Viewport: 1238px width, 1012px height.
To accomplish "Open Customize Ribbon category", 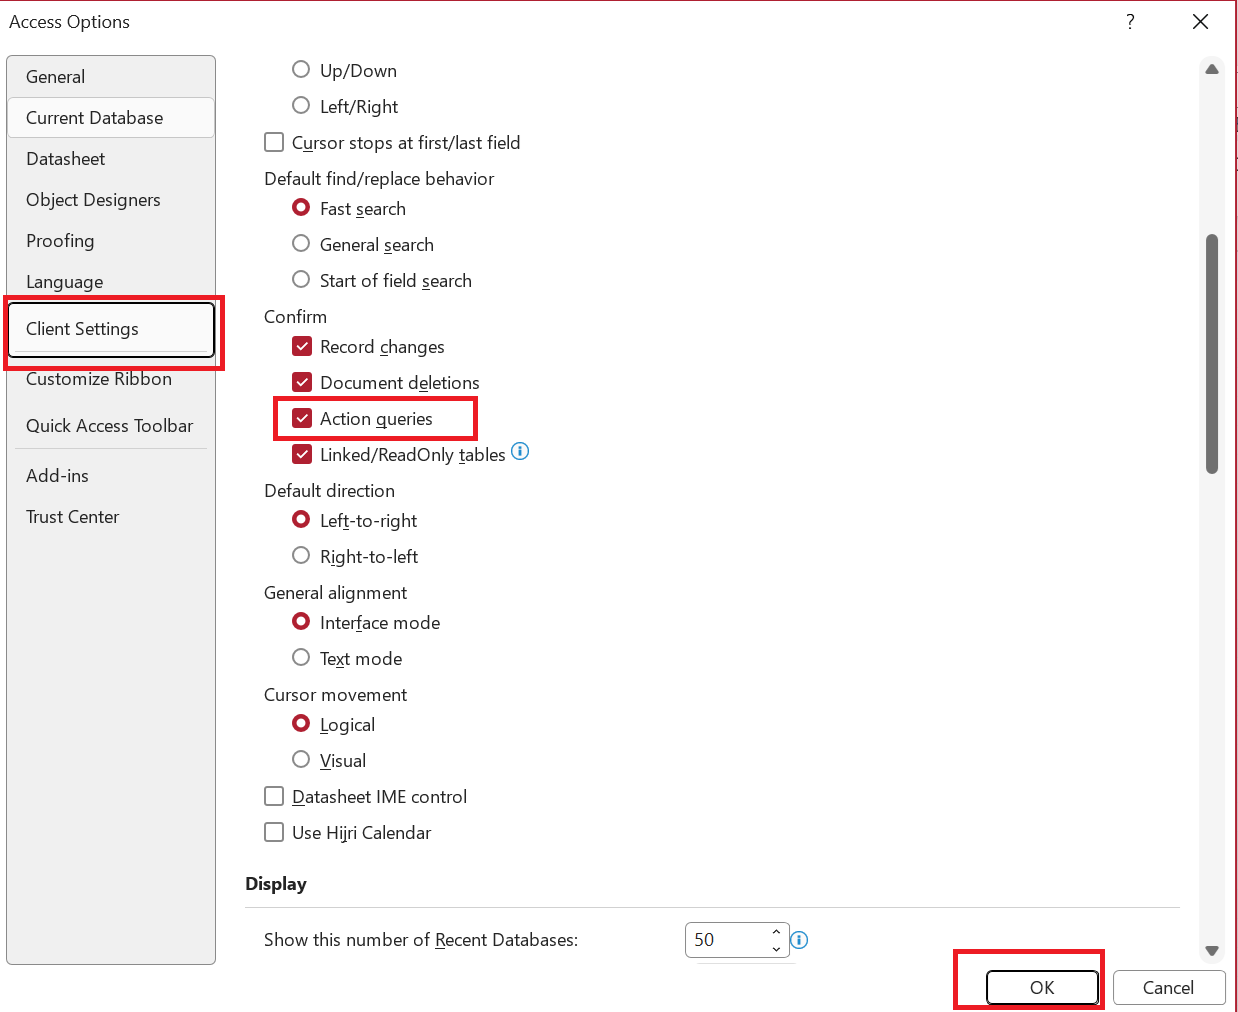I will [111, 379].
